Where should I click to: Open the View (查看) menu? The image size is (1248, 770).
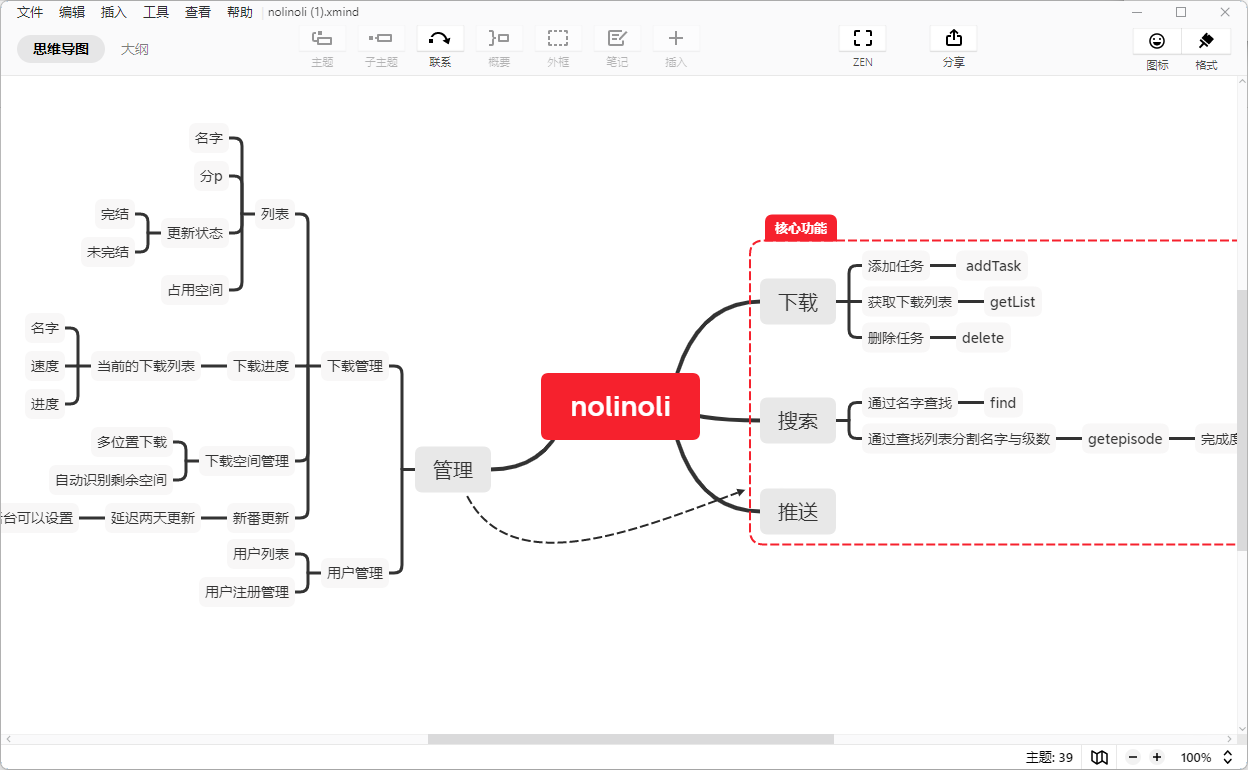coord(198,12)
